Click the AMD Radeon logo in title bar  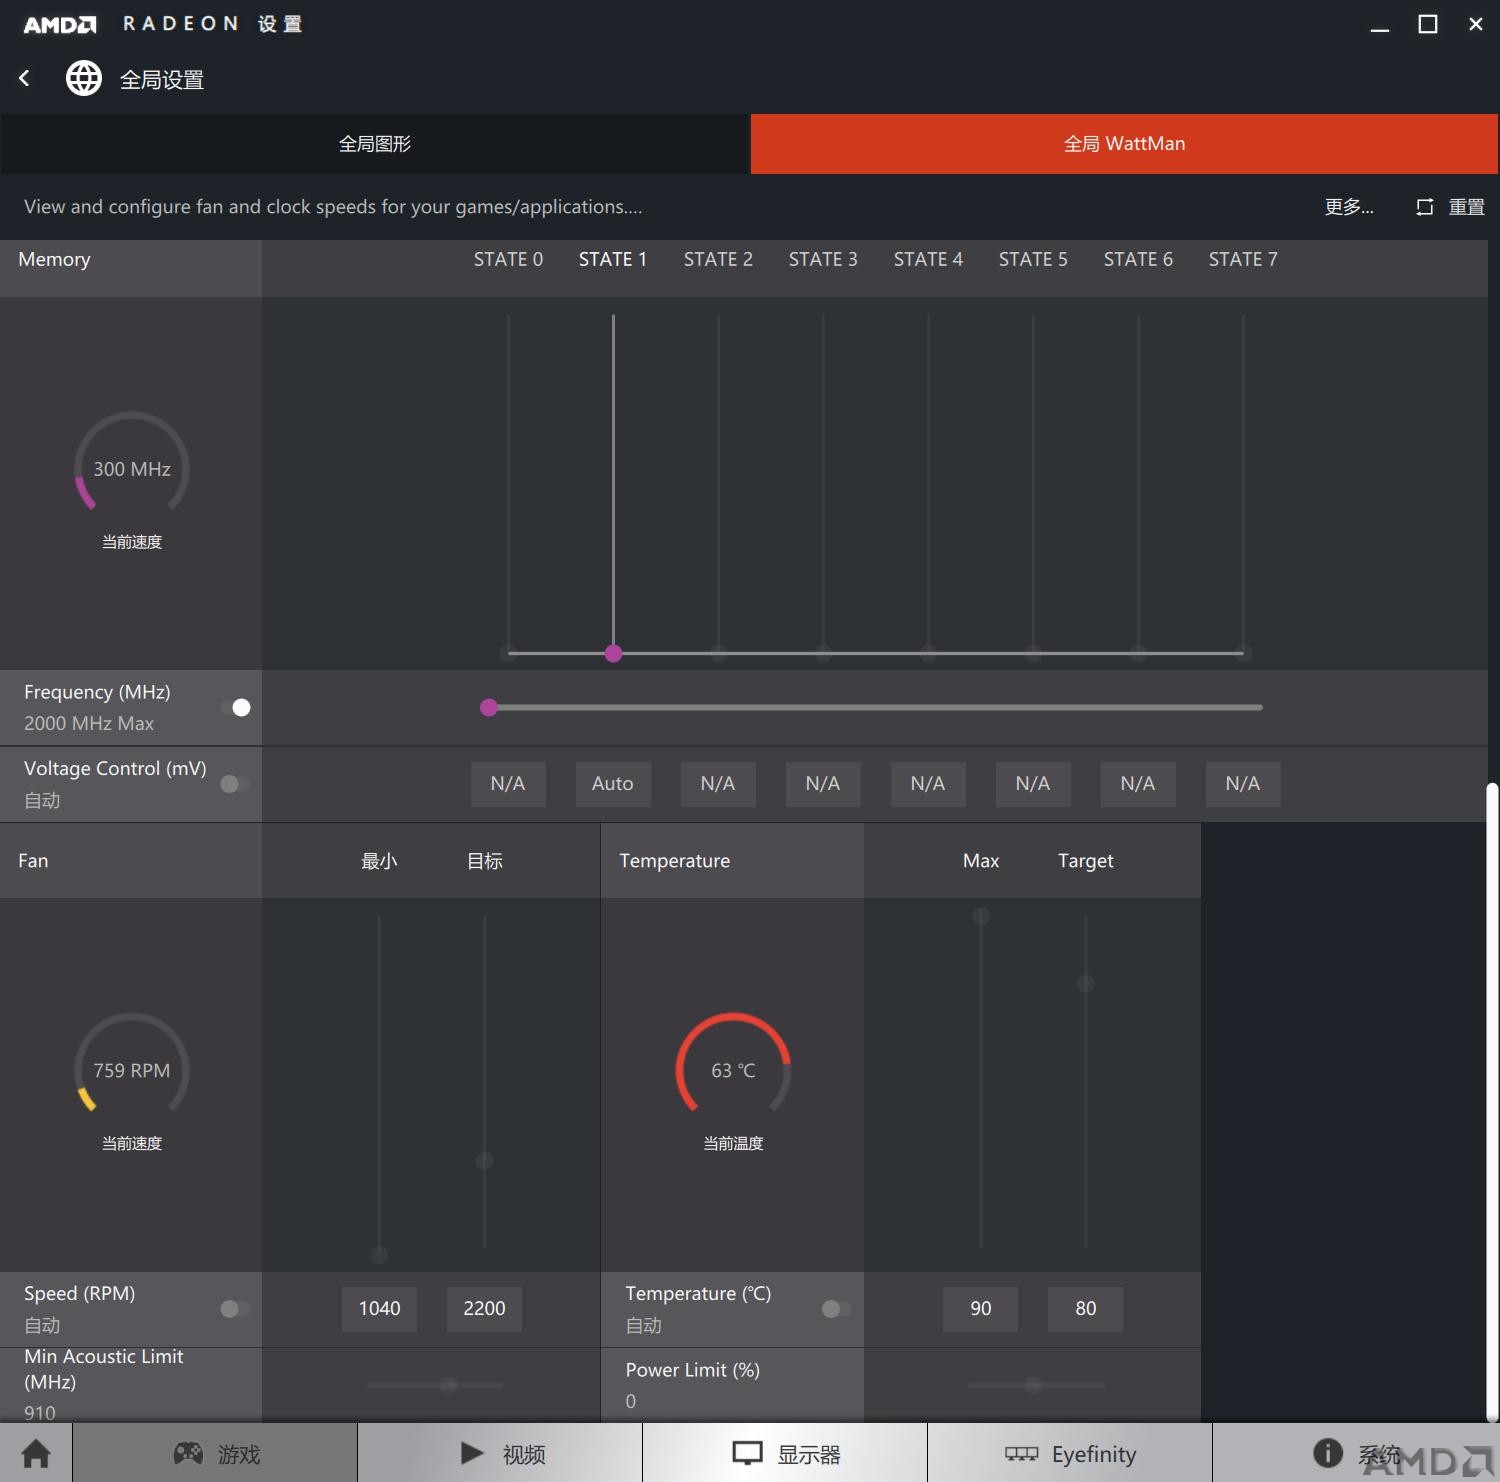coord(61,24)
